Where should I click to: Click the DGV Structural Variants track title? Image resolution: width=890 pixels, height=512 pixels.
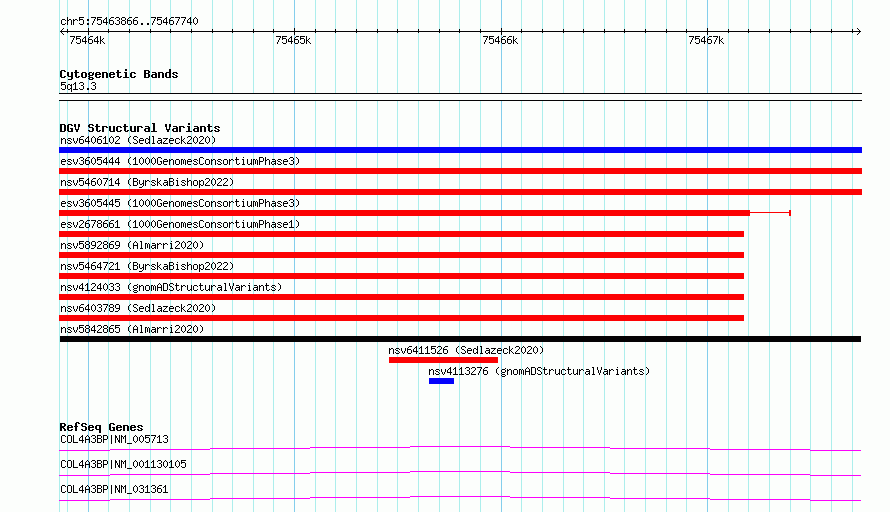140,128
